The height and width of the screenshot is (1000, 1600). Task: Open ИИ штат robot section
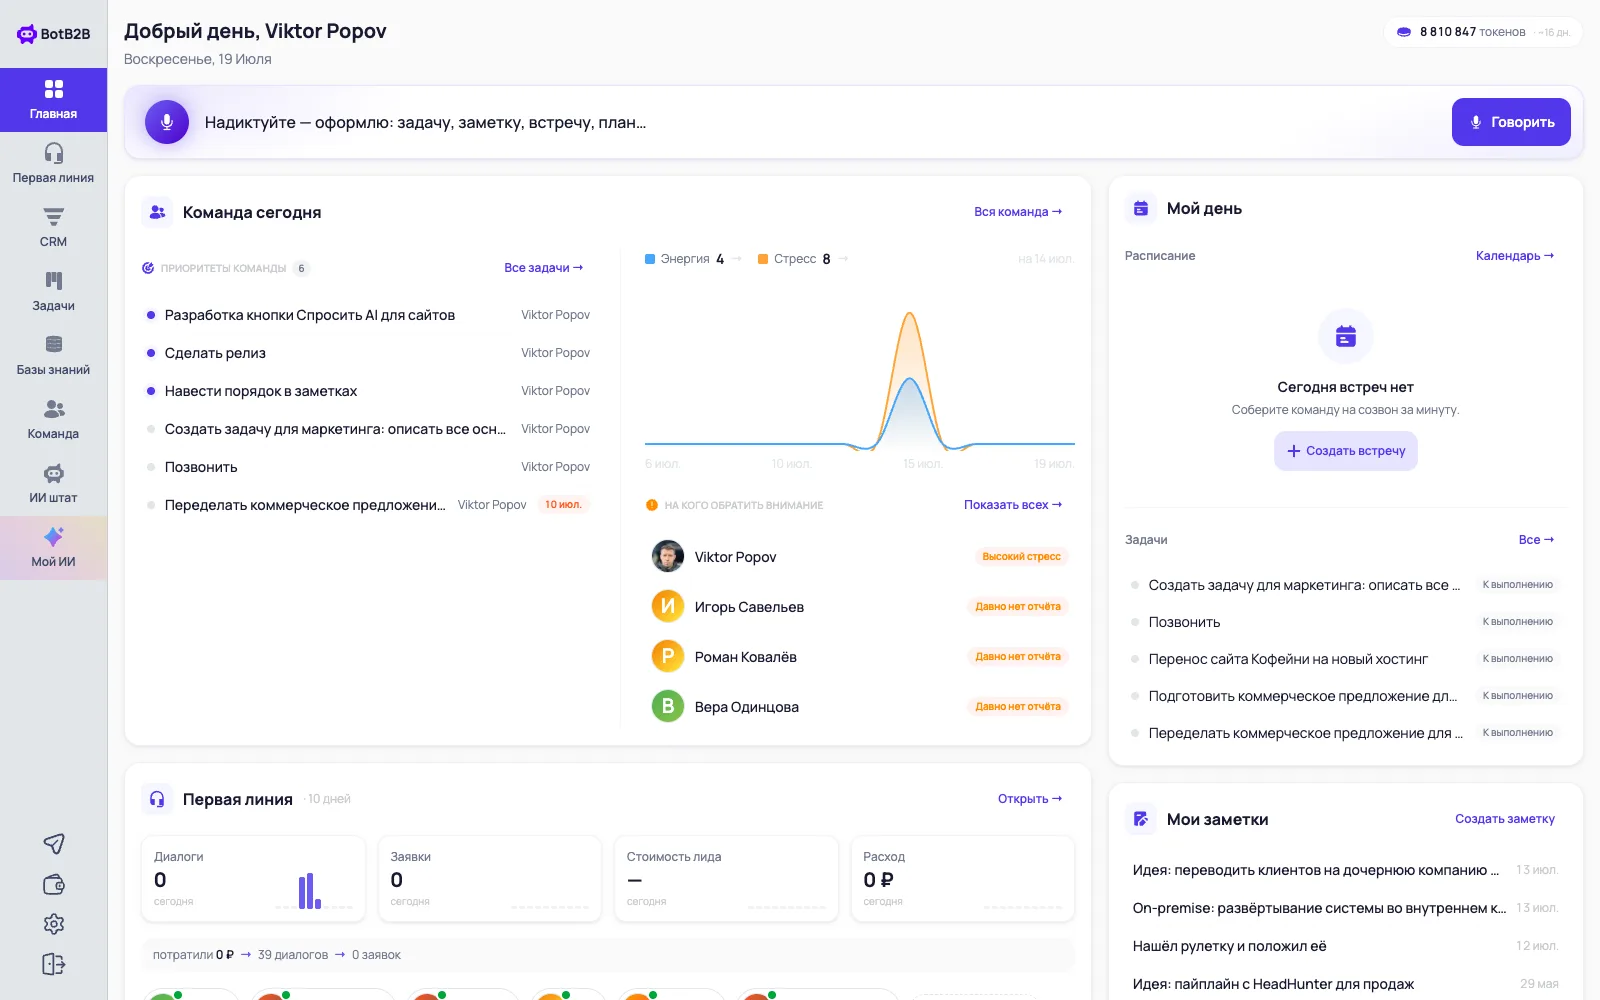(53, 483)
